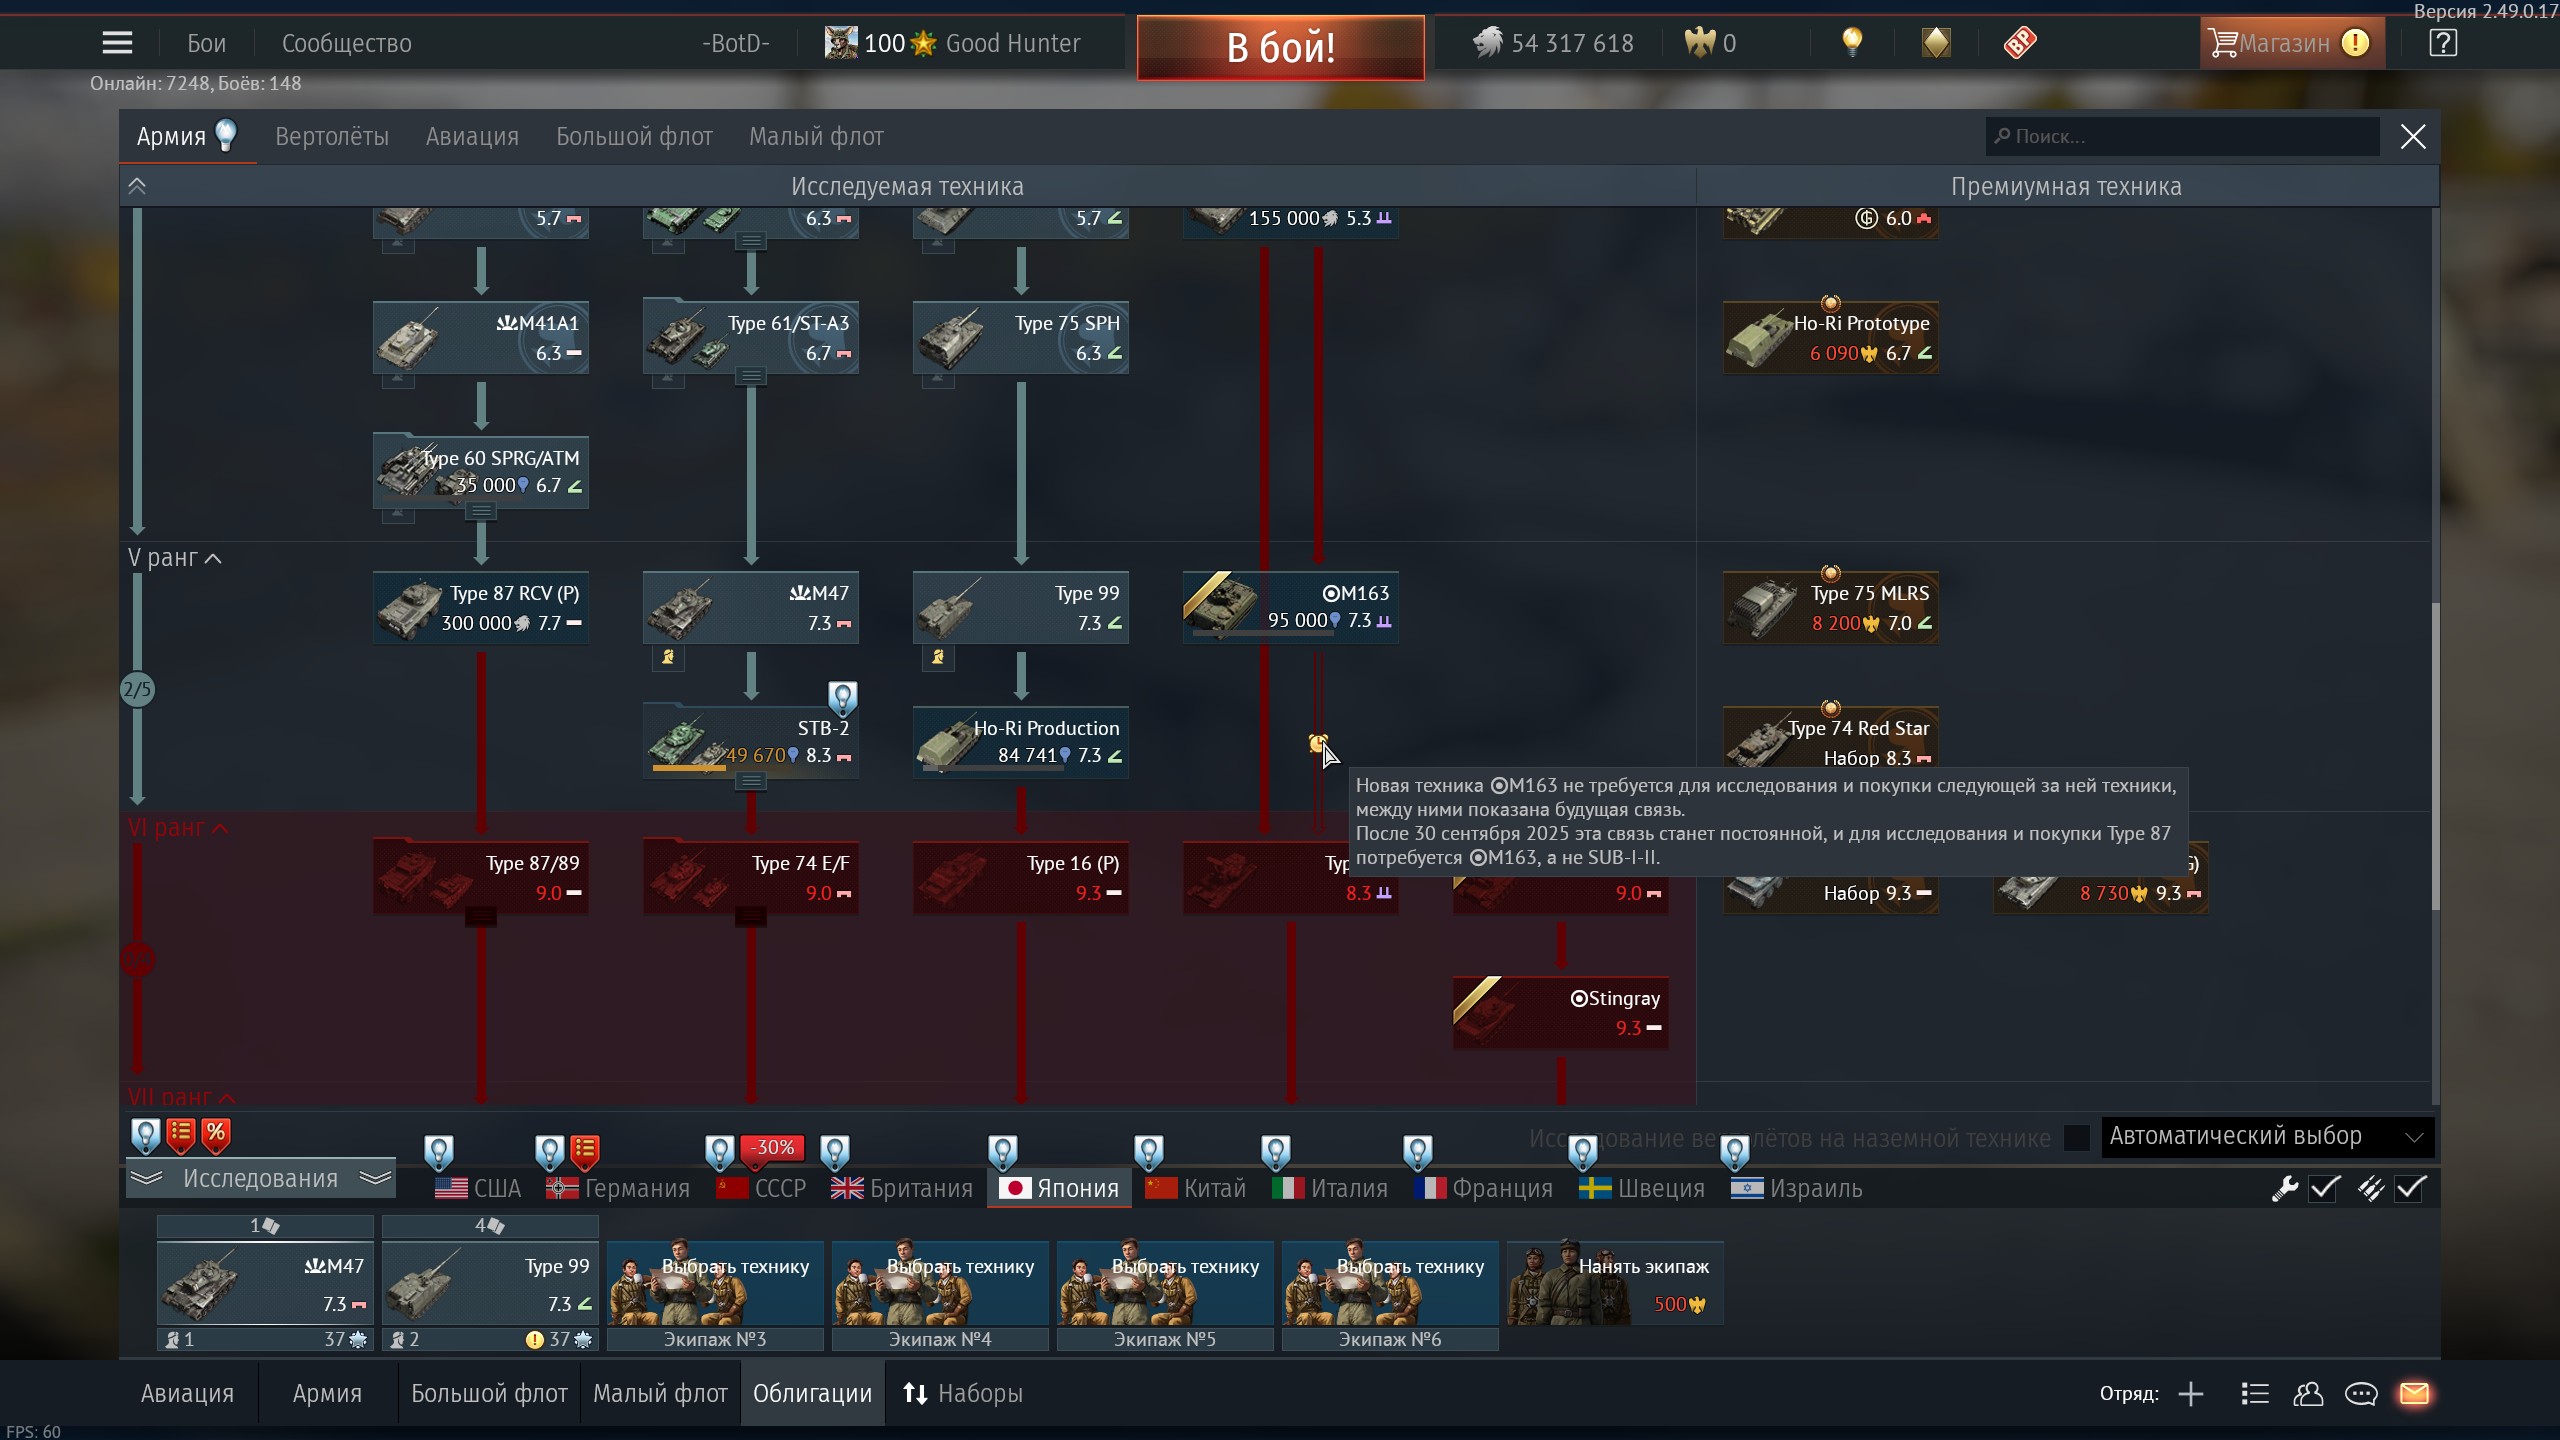Collapse the Исследования panel
2560x1440 pixels.
click(x=260, y=1178)
